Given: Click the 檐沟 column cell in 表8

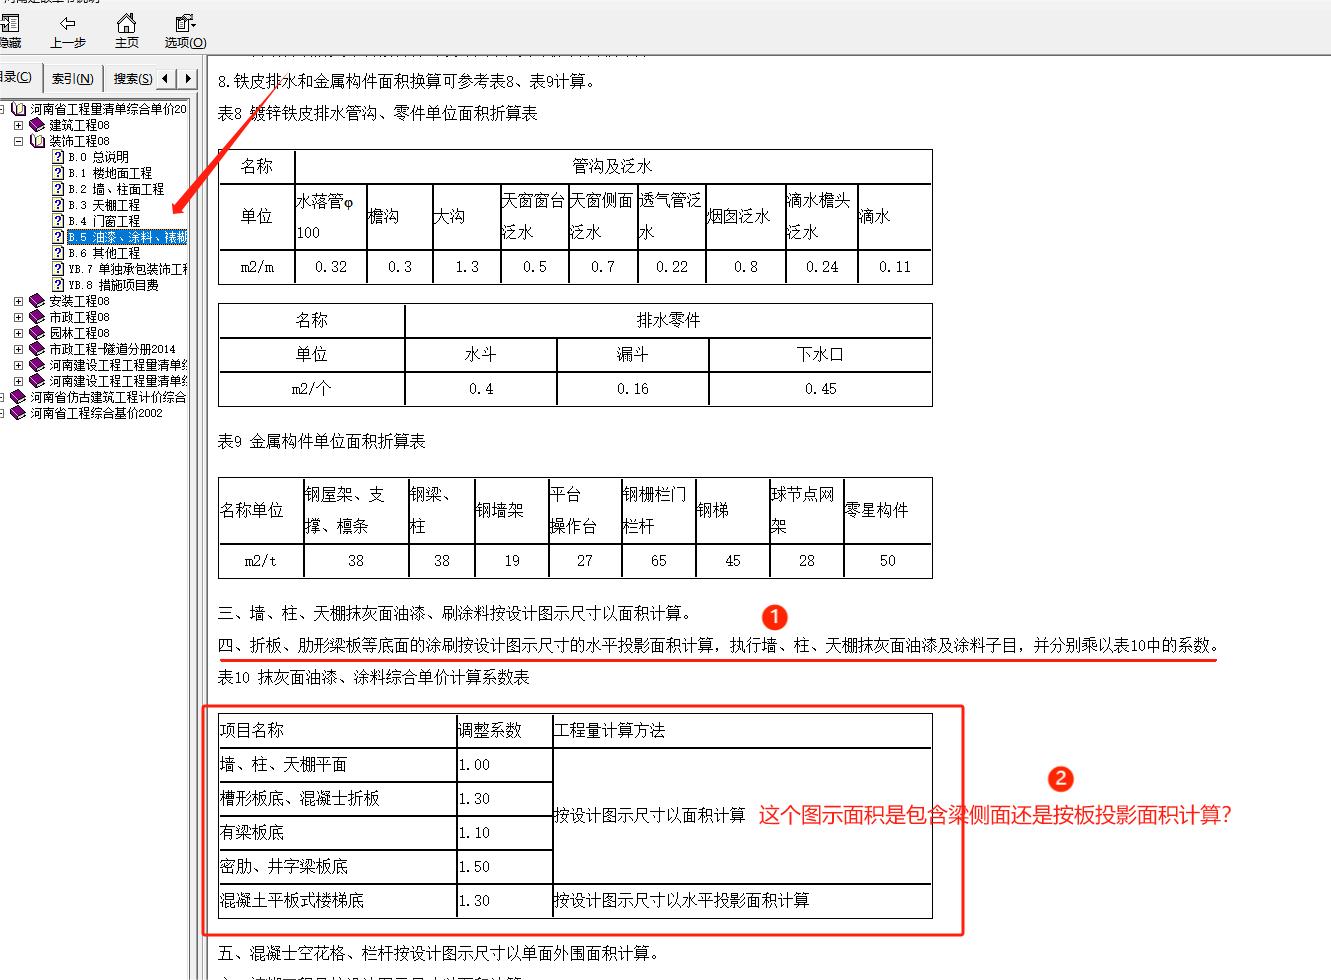Looking at the screenshot, I should 399,216.
